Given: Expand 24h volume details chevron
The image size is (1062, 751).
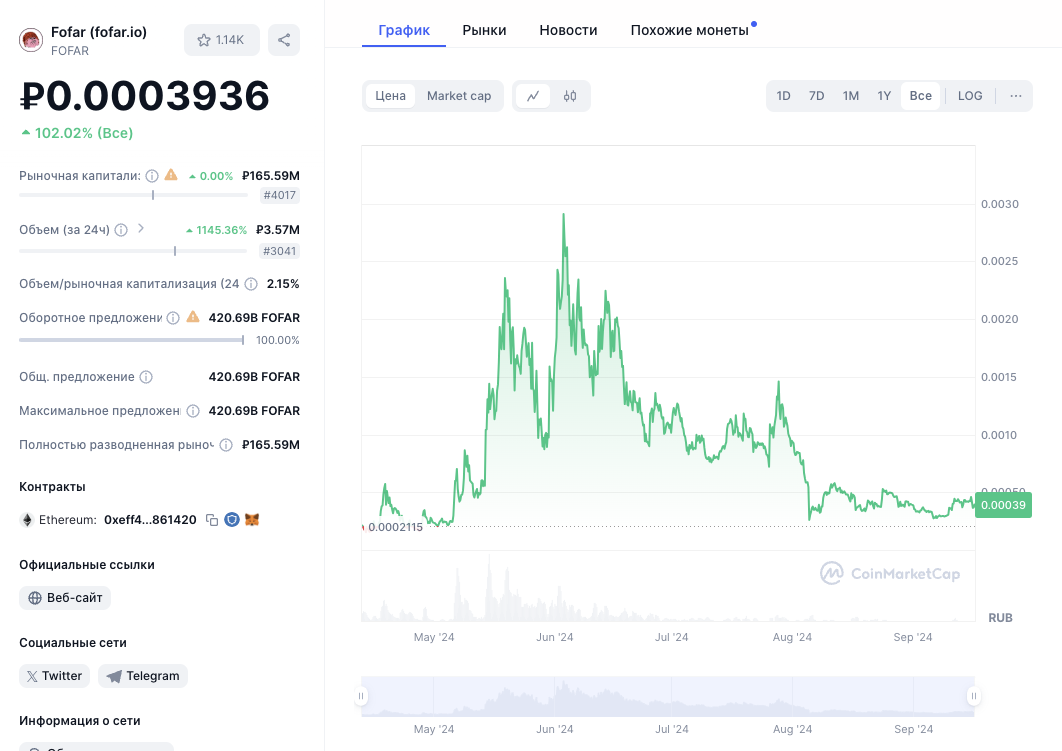Looking at the screenshot, I should click(141, 229).
